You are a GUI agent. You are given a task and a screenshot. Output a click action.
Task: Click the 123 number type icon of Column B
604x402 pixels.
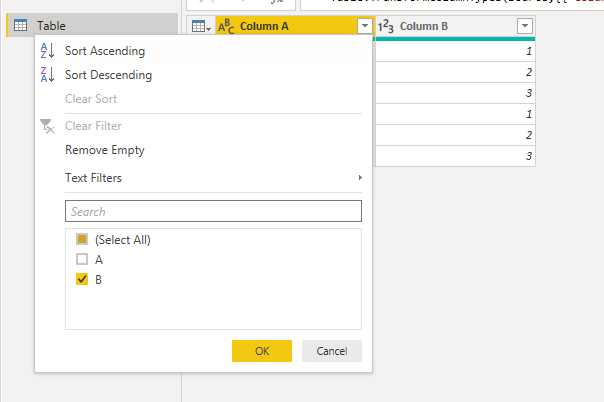click(x=385, y=26)
